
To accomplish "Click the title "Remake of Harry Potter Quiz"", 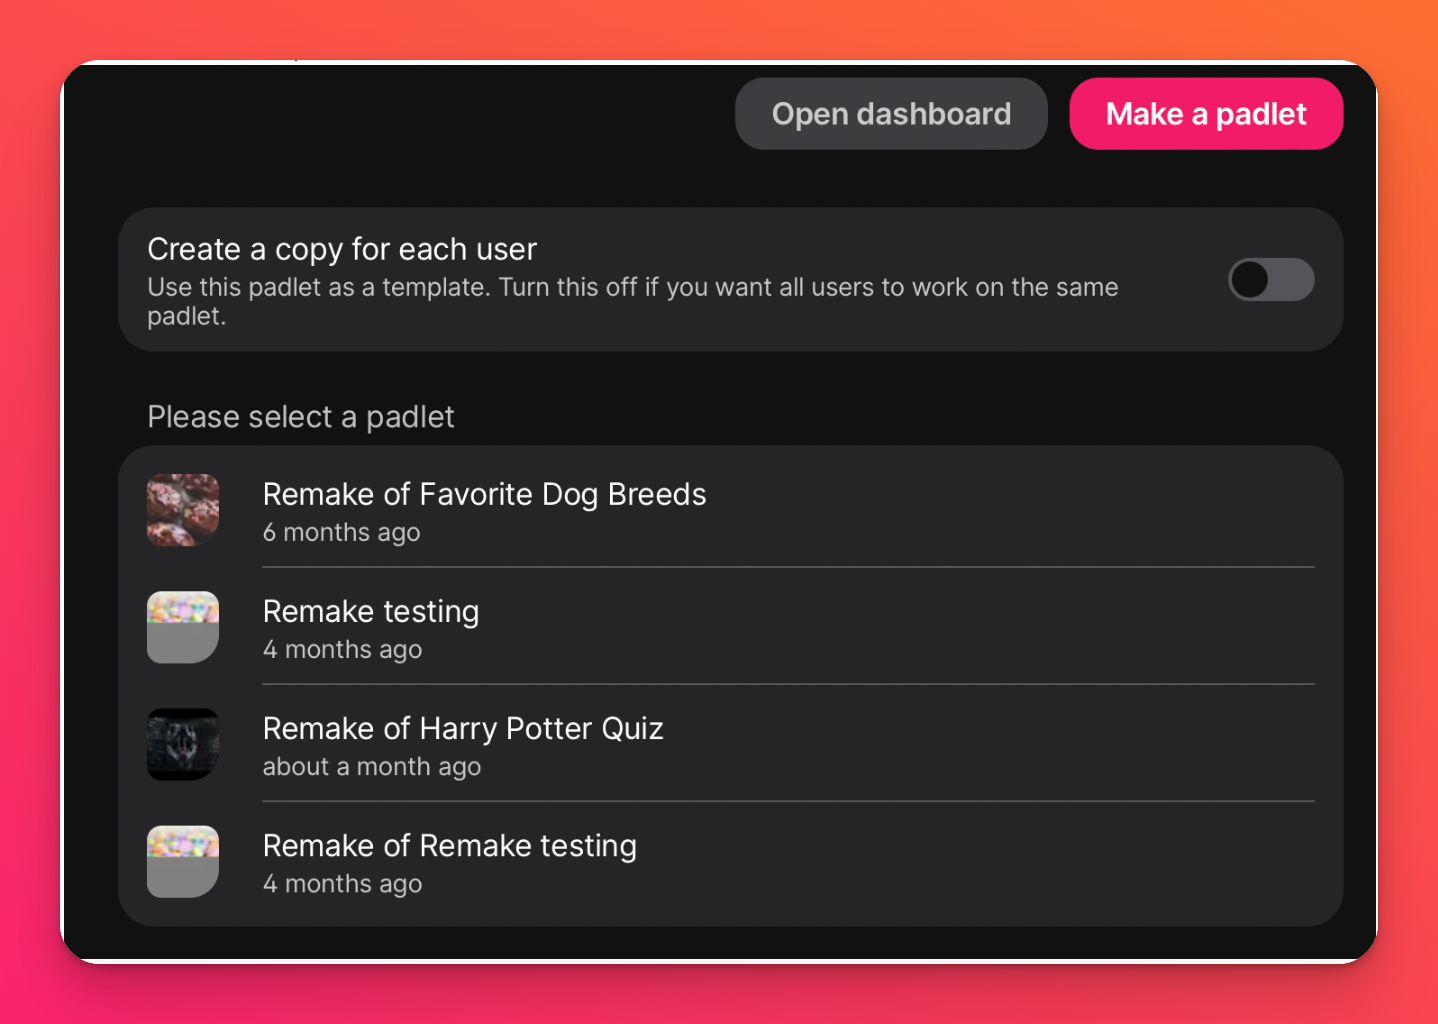I will click(463, 728).
